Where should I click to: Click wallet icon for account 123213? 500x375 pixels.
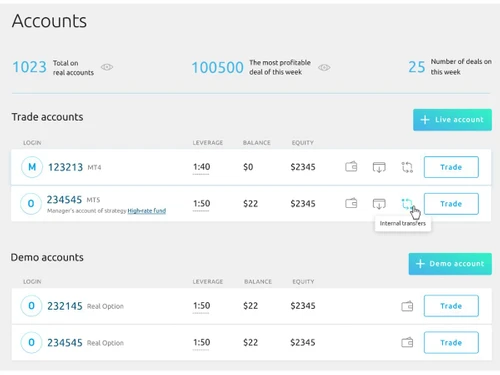pos(351,166)
